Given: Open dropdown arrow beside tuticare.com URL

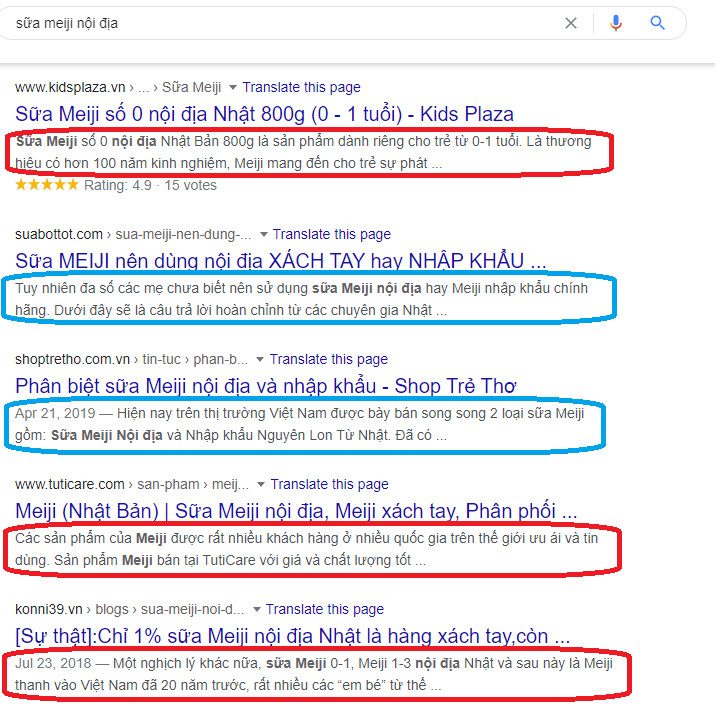Looking at the screenshot, I should tap(261, 484).
